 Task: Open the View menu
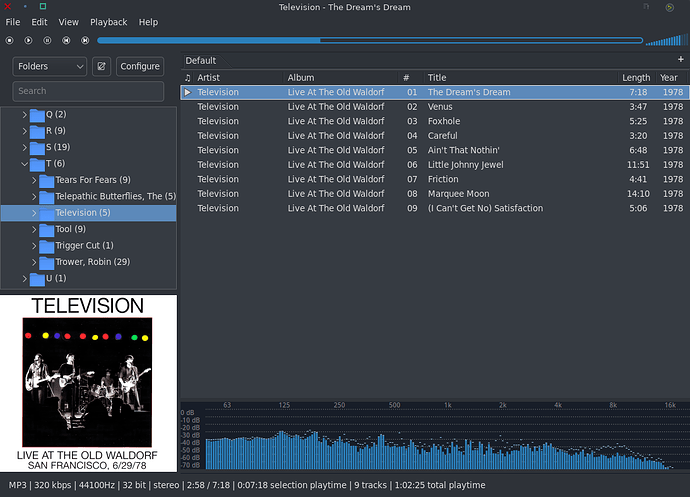68,22
